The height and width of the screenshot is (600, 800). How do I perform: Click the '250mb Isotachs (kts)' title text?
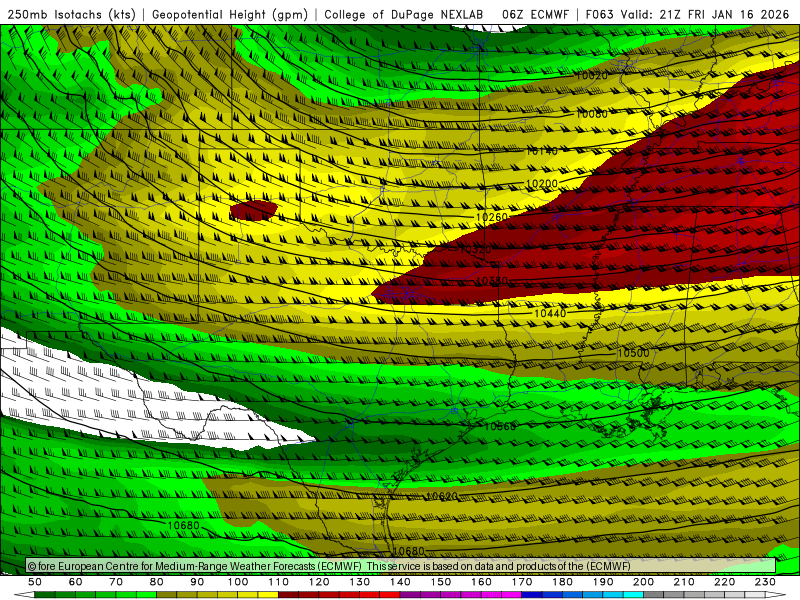[x=71, y=14]
